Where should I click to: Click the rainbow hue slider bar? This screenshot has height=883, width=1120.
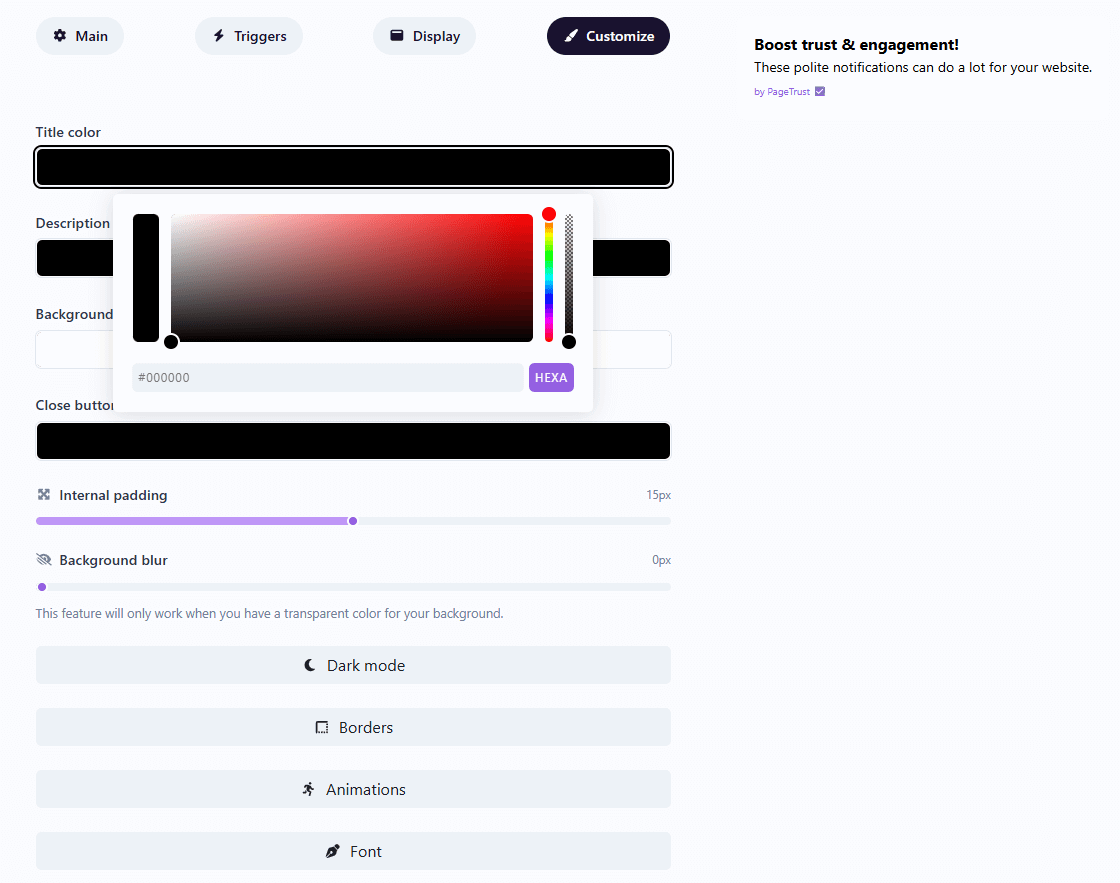pos(549,280)
